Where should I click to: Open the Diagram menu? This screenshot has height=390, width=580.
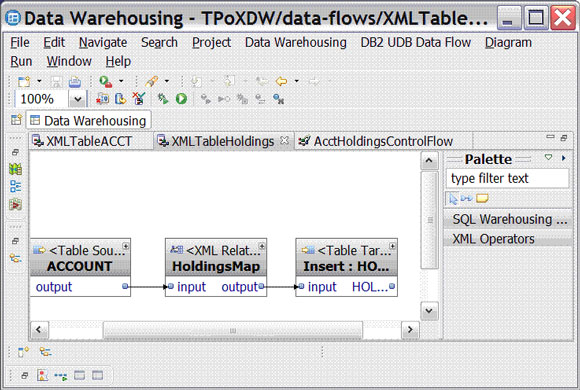[x=508, y=43]
